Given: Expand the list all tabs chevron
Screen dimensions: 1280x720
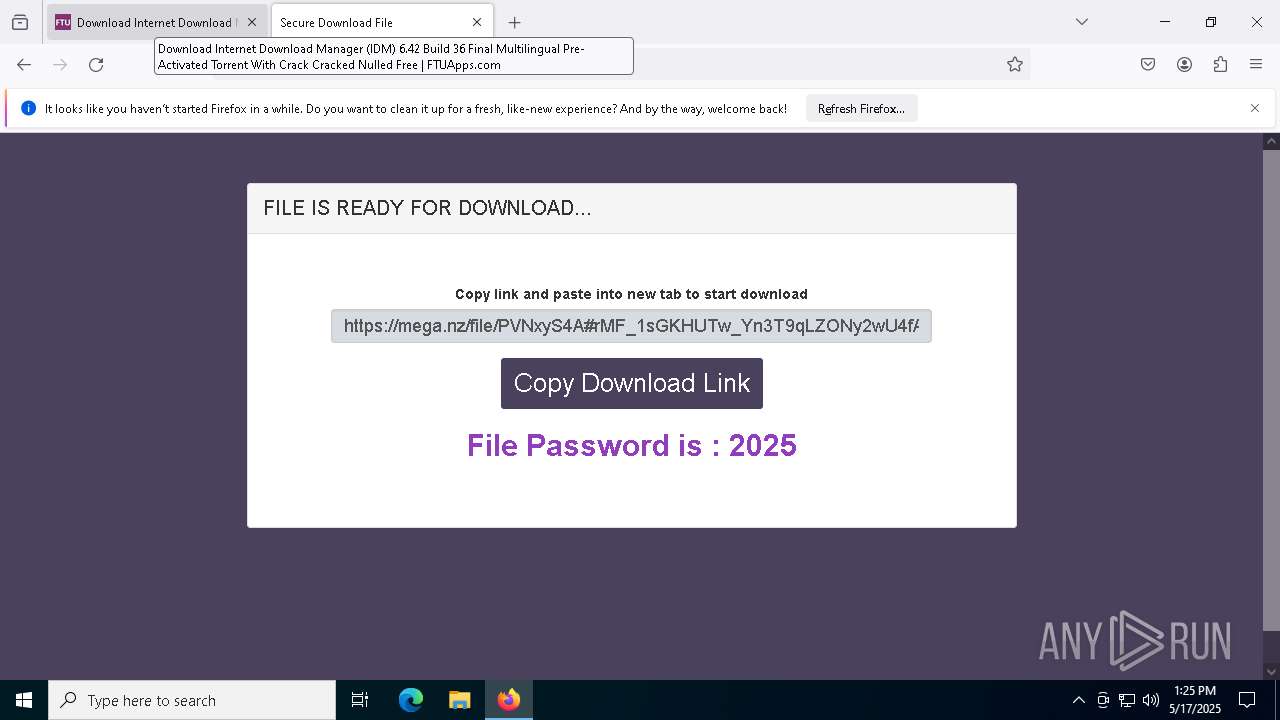Looking at the screenshot, I should (x=1082, y=22).
